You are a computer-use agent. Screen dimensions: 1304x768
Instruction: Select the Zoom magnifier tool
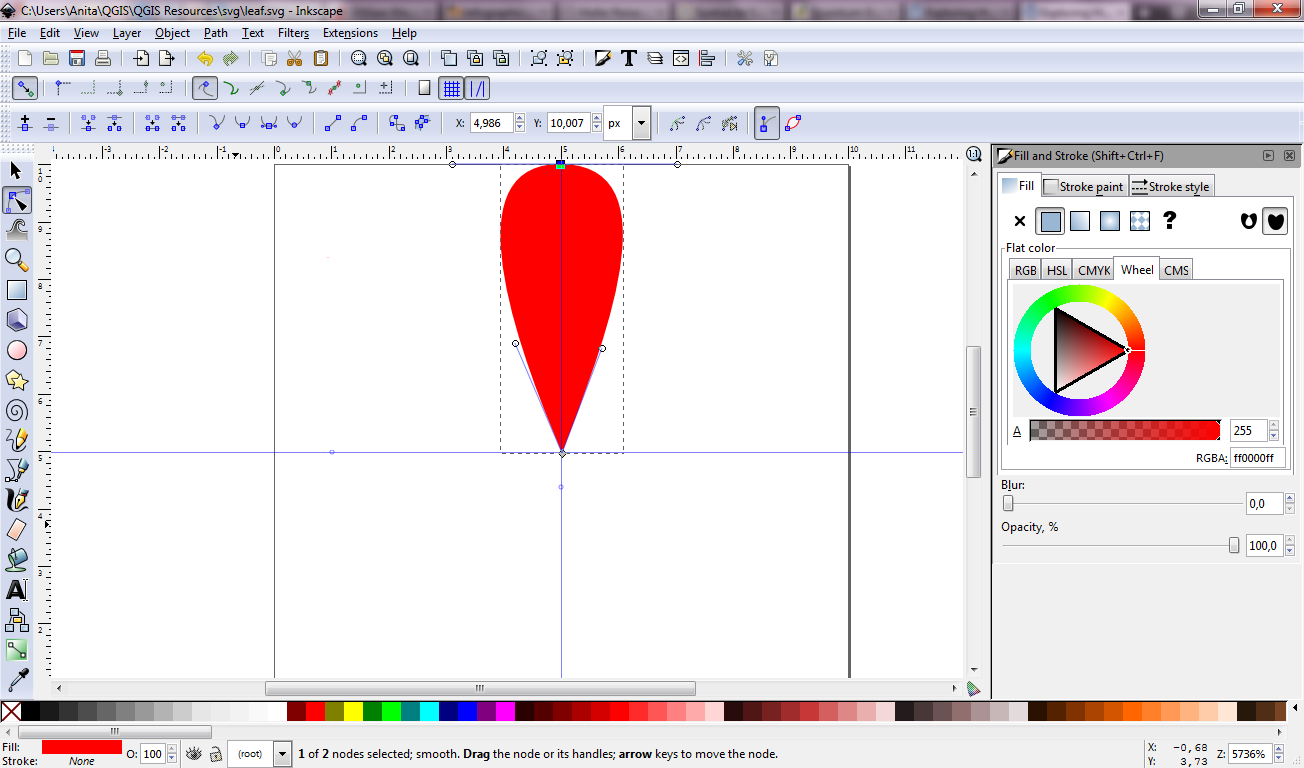point(17,260)
